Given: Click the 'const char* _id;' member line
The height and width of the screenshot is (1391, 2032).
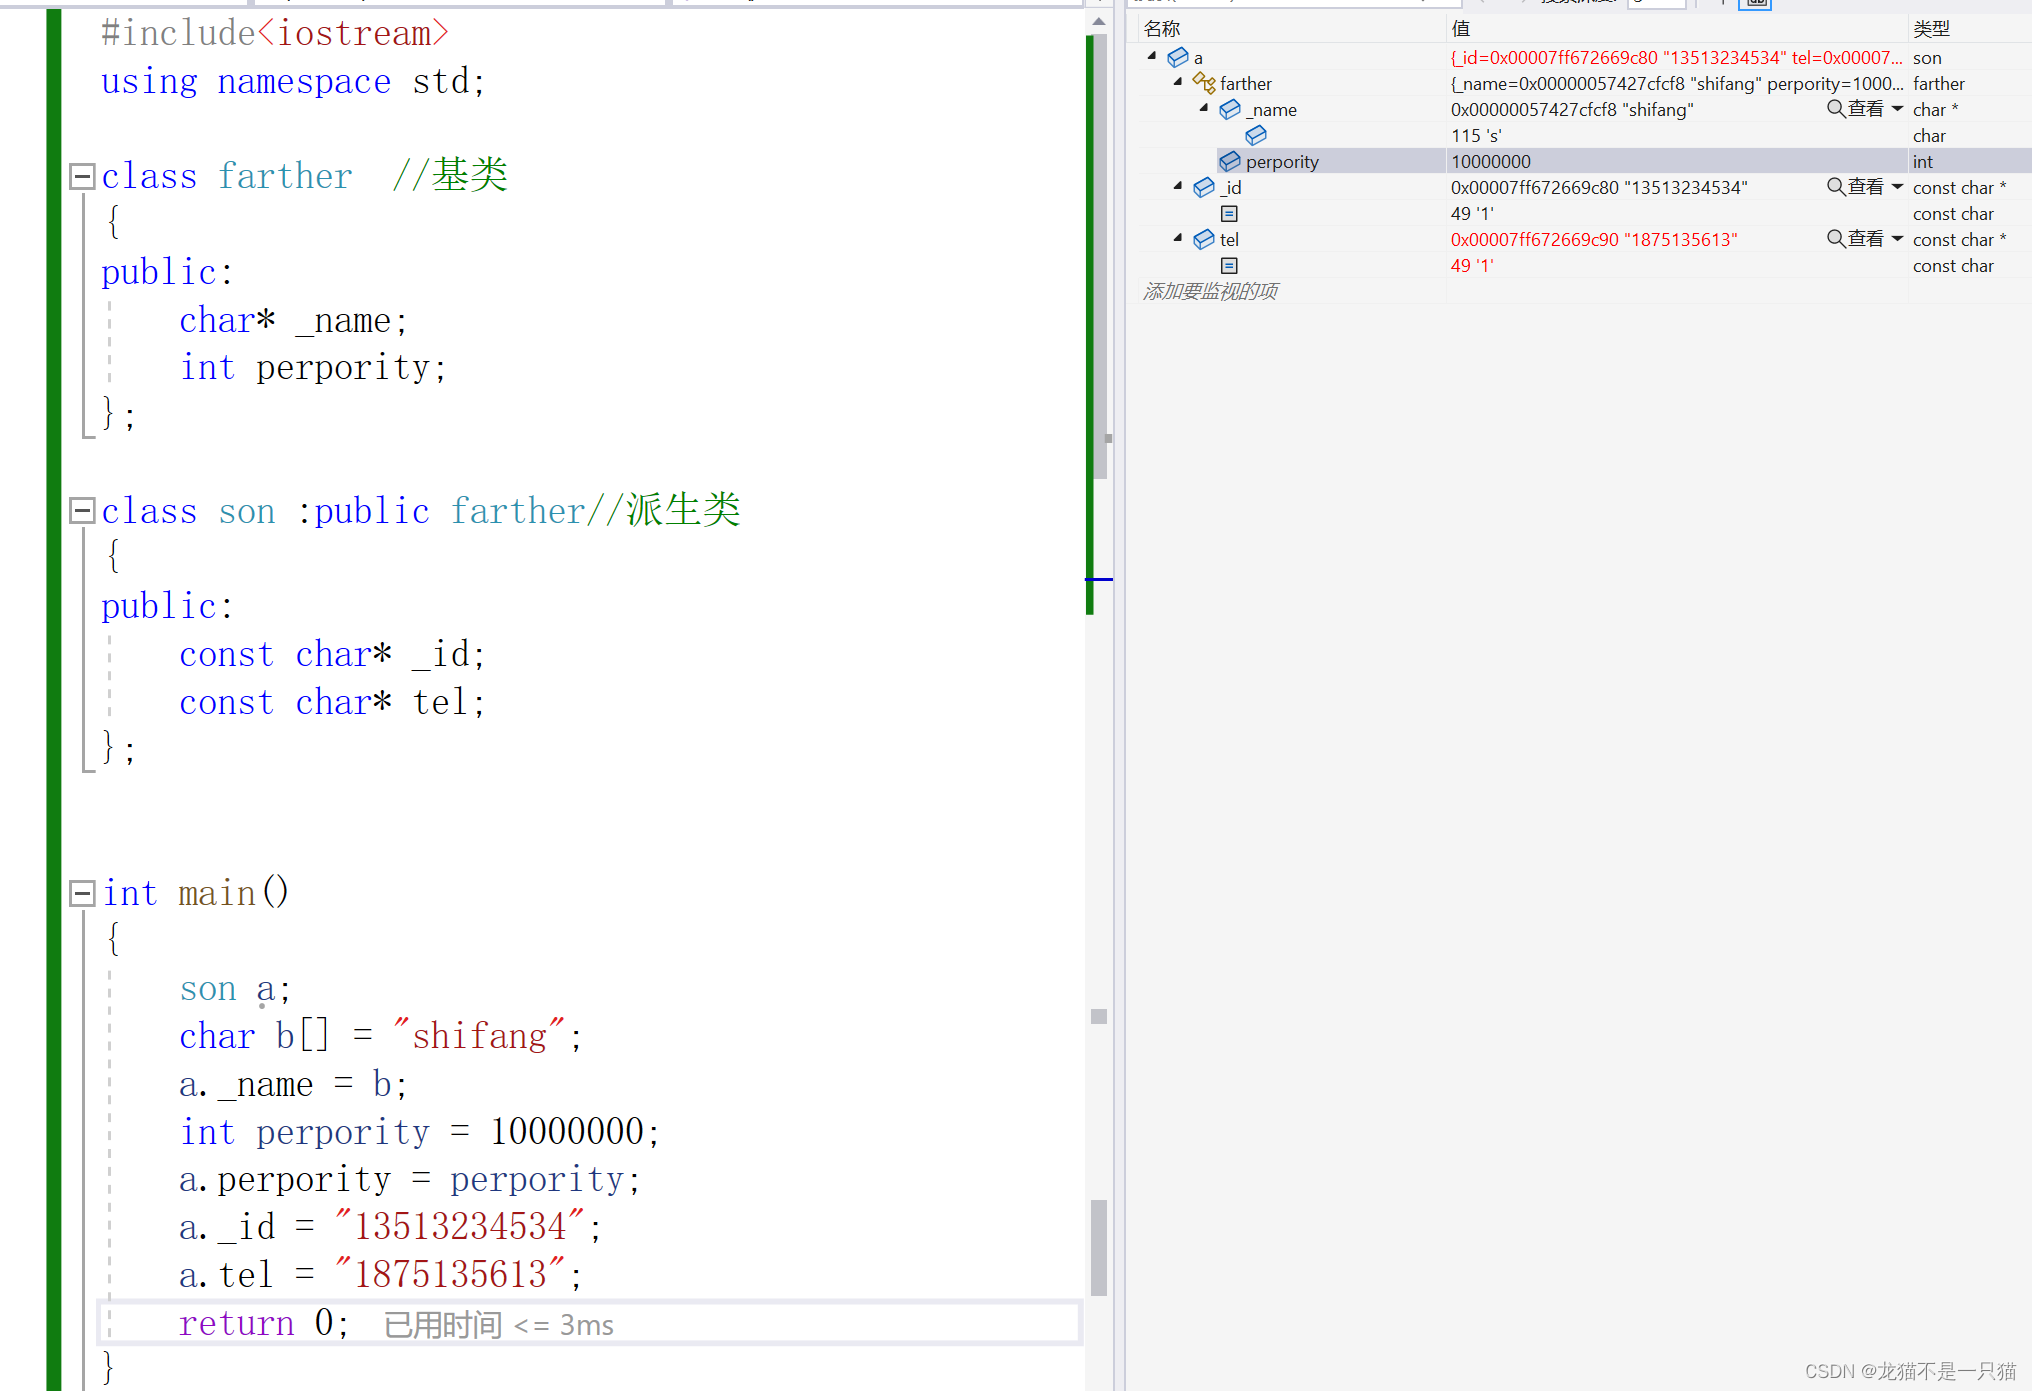Looking at the screenshot, I should [x=332, y=654].
